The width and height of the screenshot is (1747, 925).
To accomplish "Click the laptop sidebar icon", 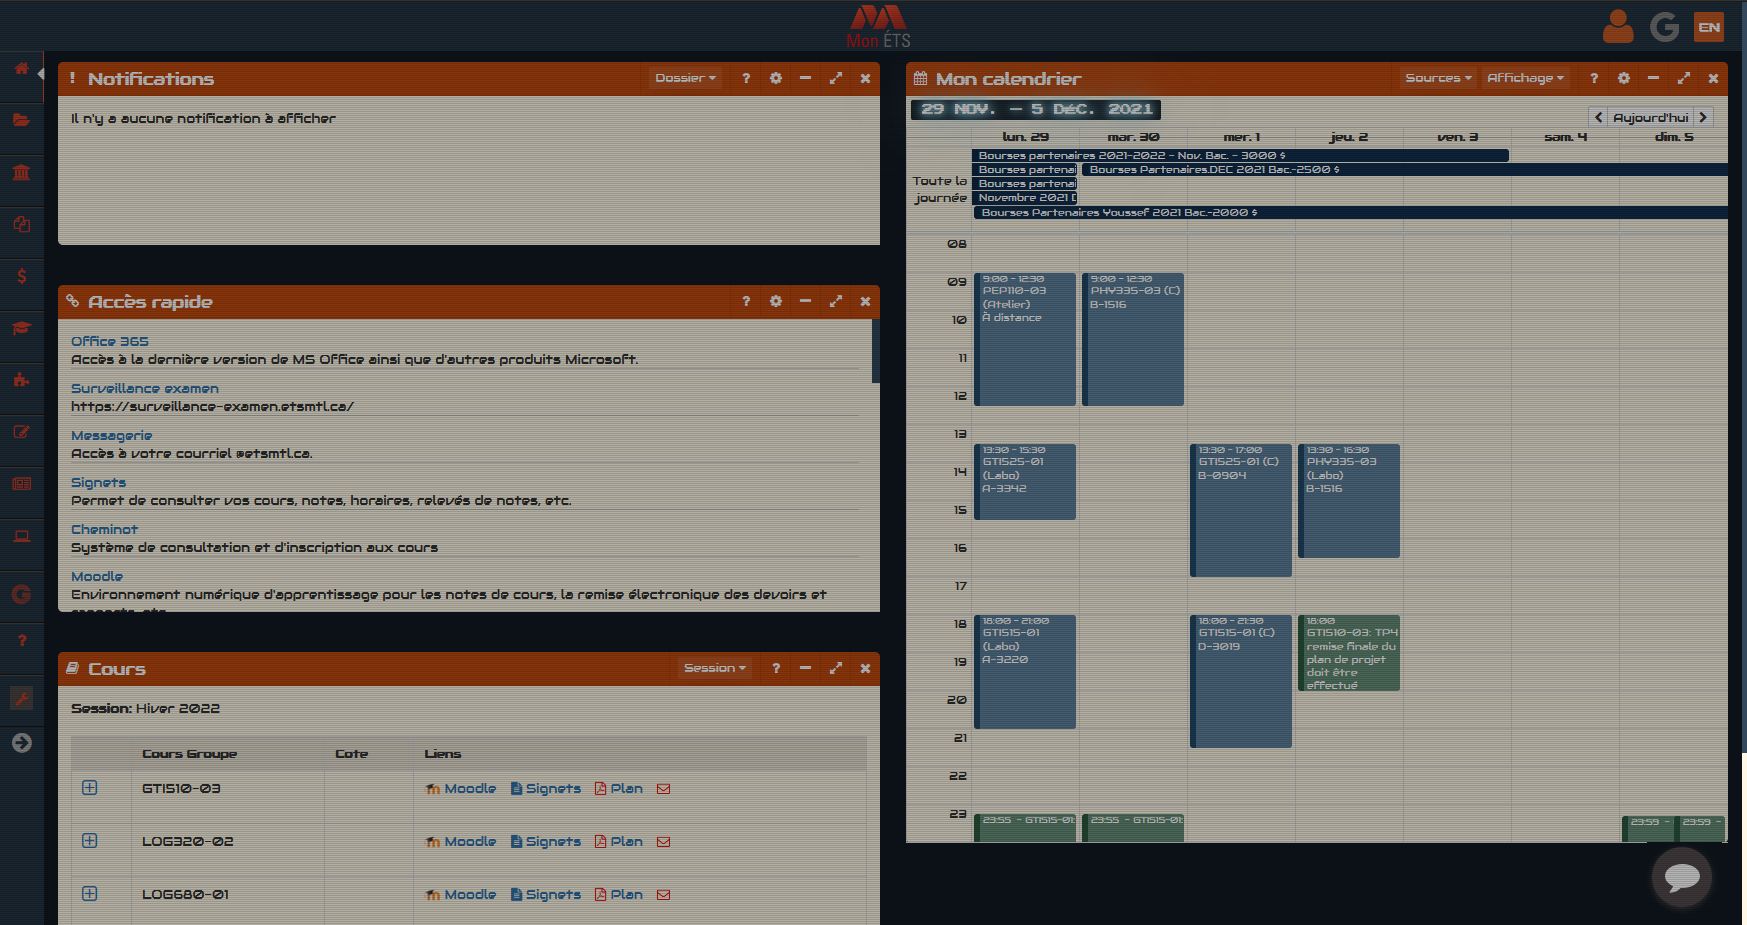I will pyautogui.click(x=21, y=537).
